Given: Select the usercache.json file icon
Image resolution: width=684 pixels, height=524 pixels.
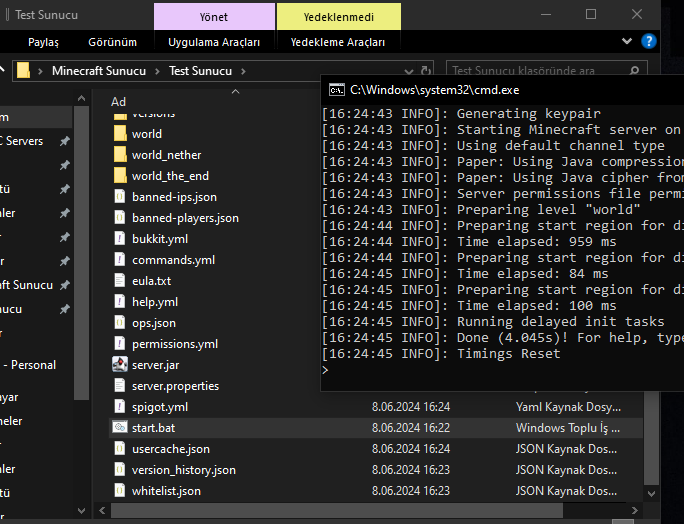Looking at the screenshot, I should pos(120,448).
